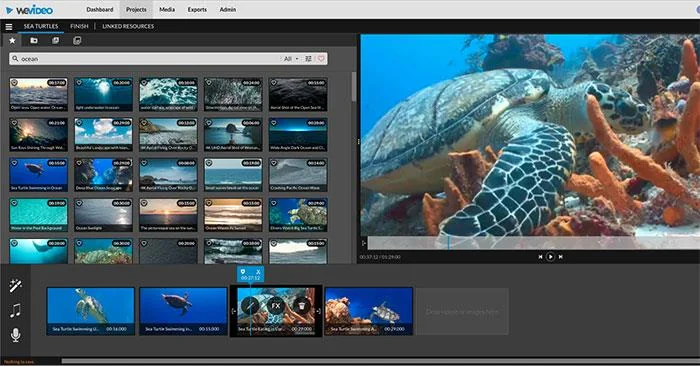Play the preview video
This screenshot has width=700, height=366.
click(x=550, y=257)
